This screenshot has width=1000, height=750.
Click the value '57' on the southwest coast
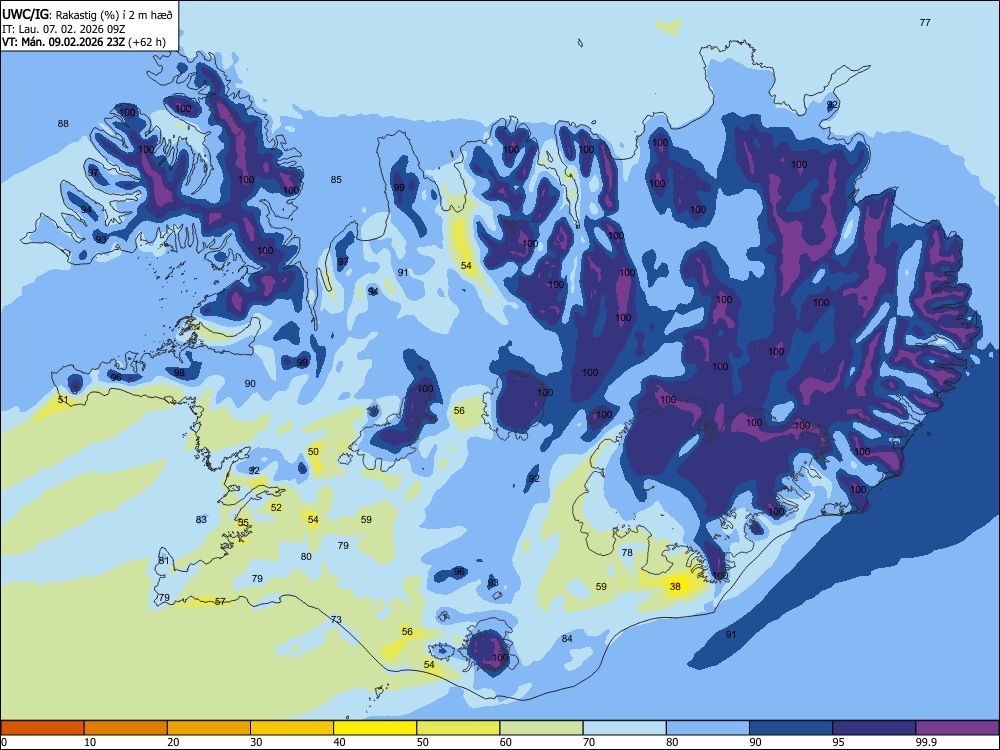pos(220,601)
